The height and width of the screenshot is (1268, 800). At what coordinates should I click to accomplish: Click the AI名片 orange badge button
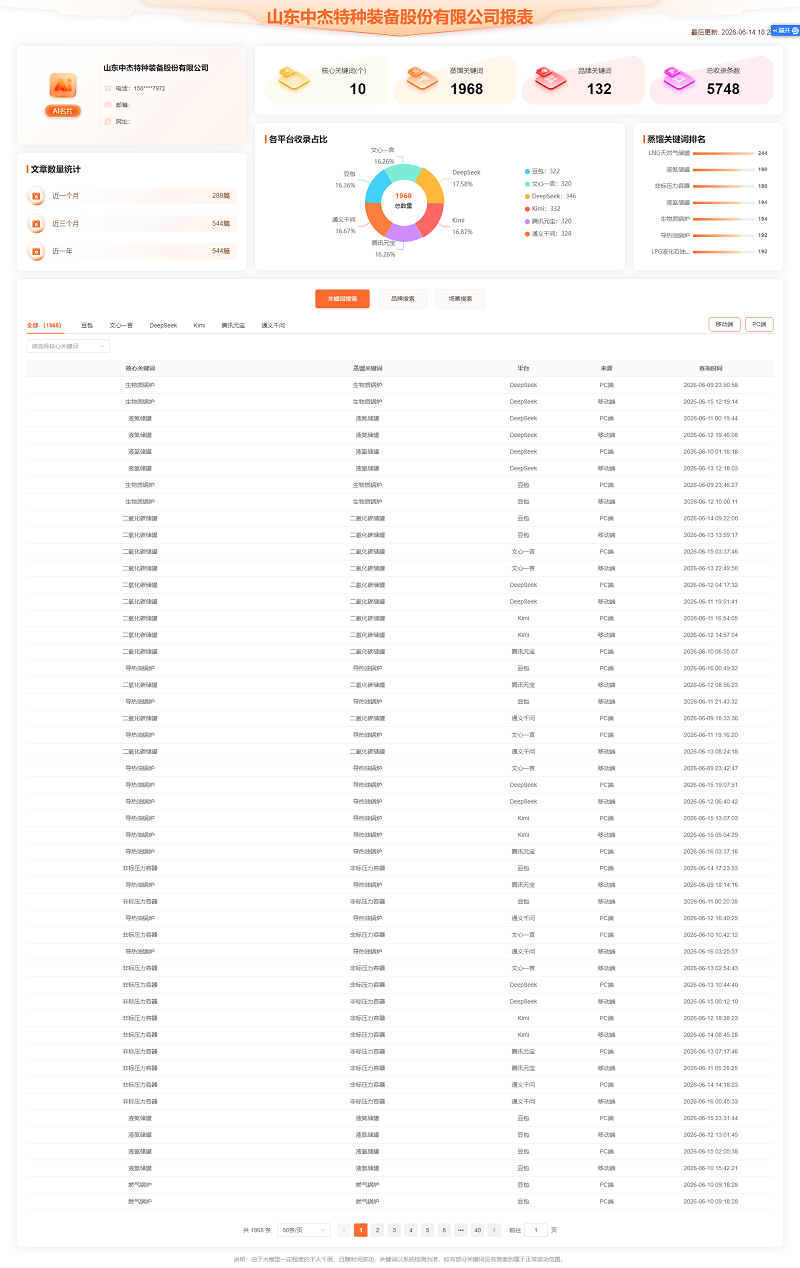[63, 111]
